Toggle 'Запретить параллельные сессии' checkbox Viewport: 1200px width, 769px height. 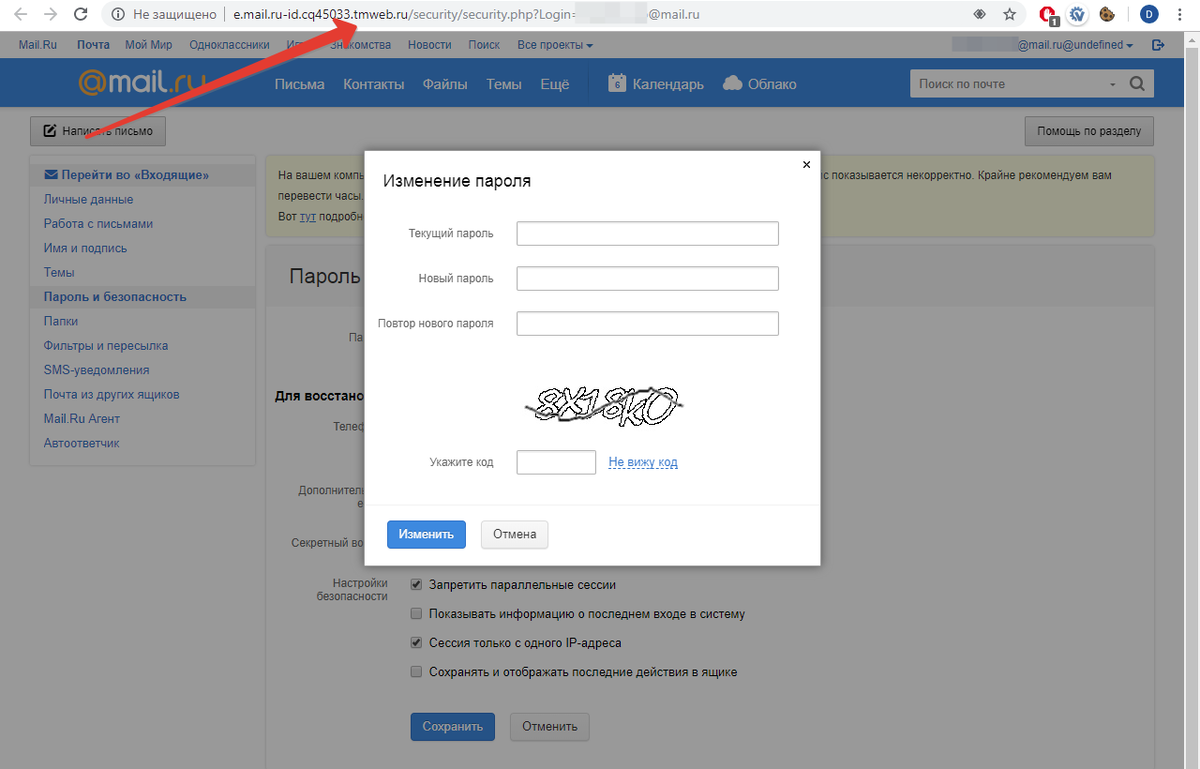417,585
